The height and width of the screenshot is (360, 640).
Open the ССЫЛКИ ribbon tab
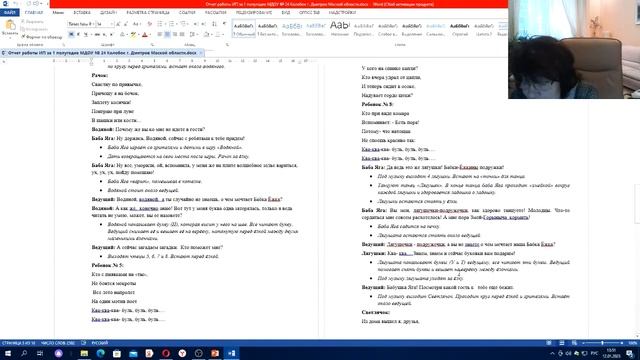(187, 13)
